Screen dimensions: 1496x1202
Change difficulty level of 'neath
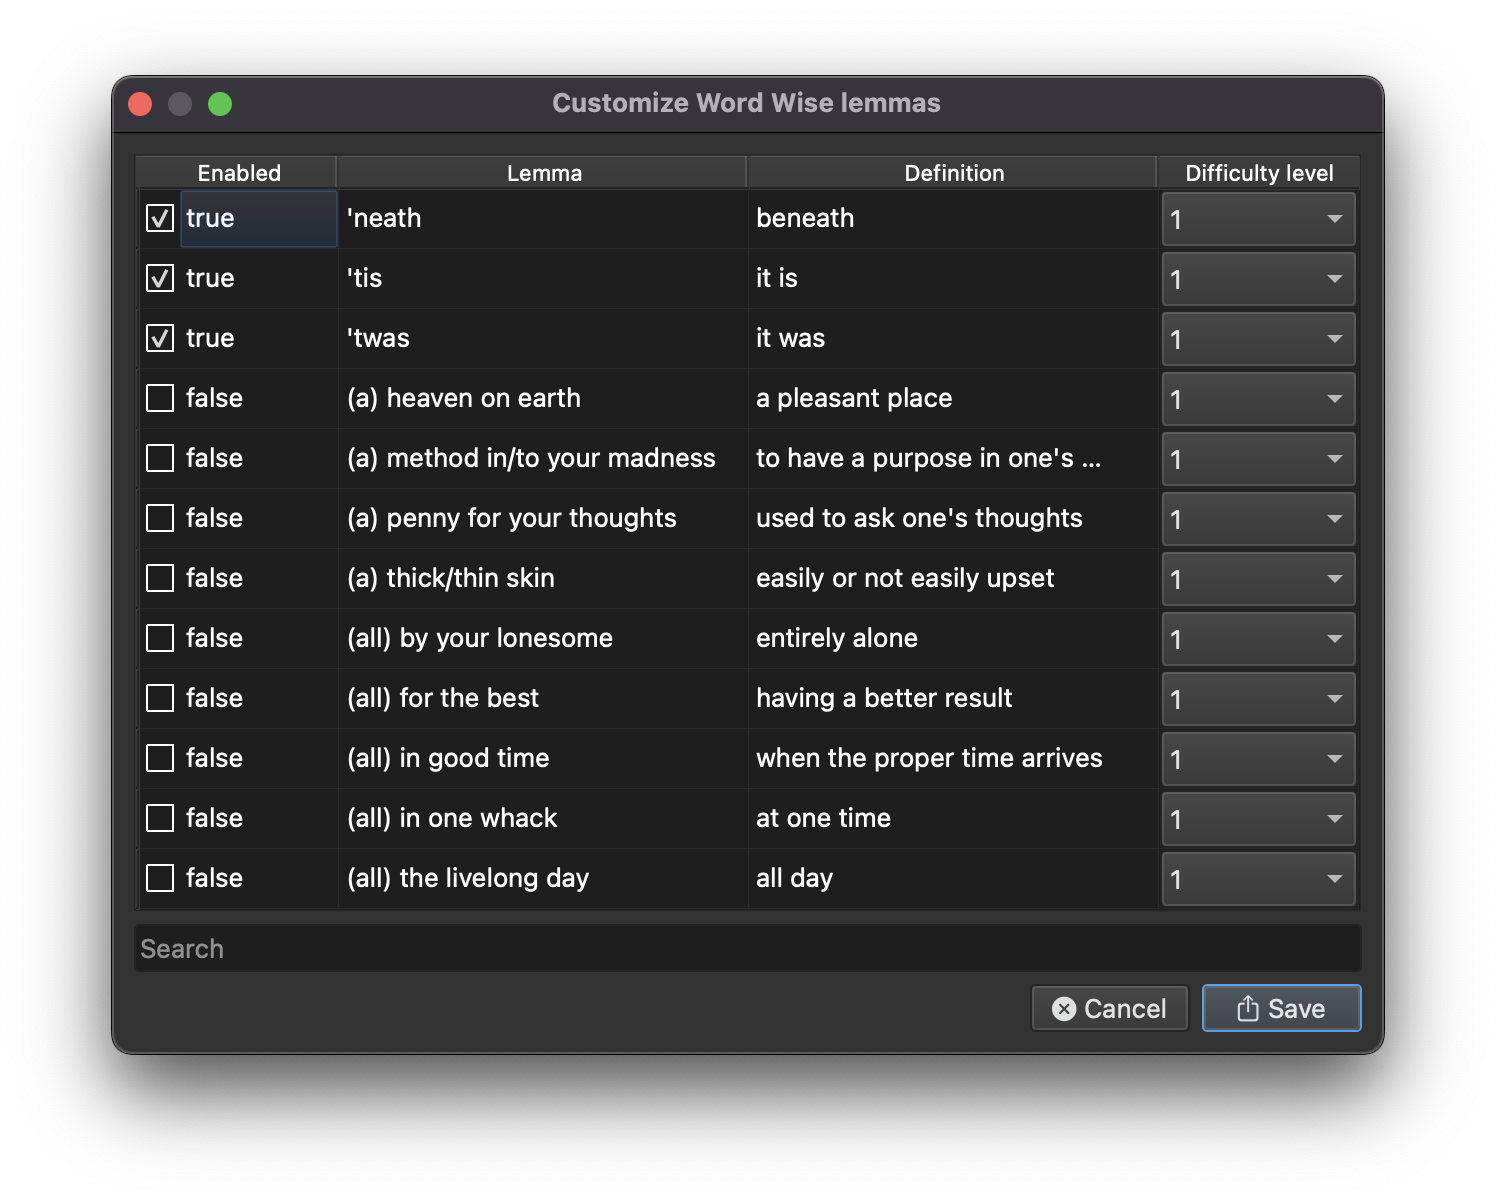(x=1258, y=219)
